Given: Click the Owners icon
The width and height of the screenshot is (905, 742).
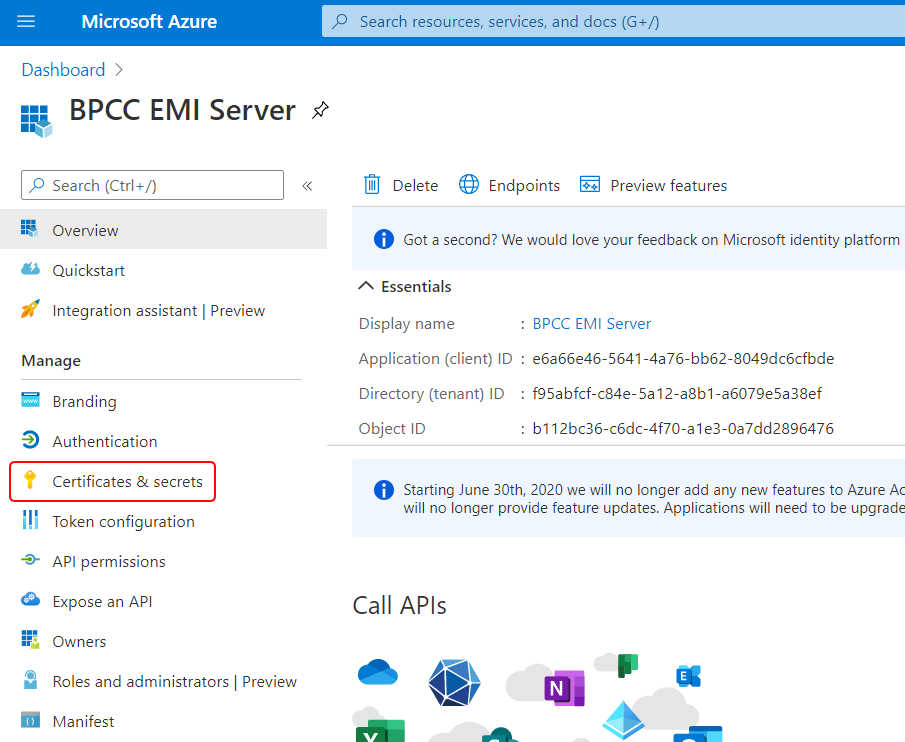Looking at the screenshot, I should tap(30, 639).
